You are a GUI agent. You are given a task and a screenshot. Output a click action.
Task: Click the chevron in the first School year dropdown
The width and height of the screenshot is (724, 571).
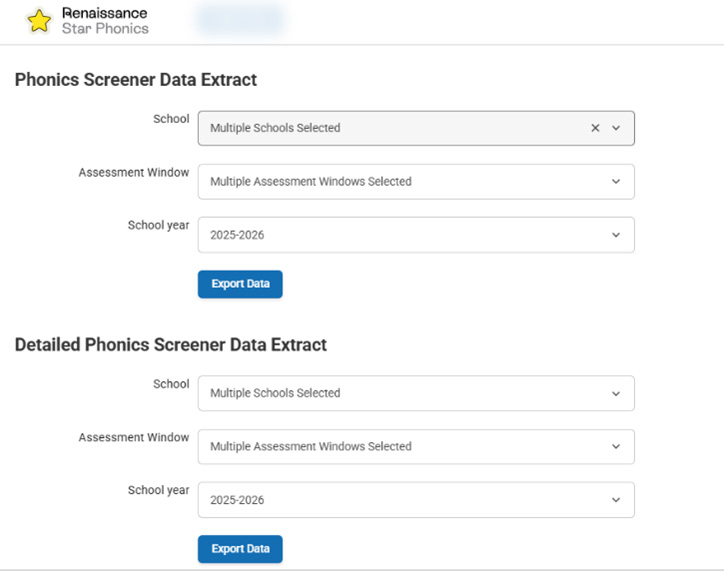coord(616,235)
